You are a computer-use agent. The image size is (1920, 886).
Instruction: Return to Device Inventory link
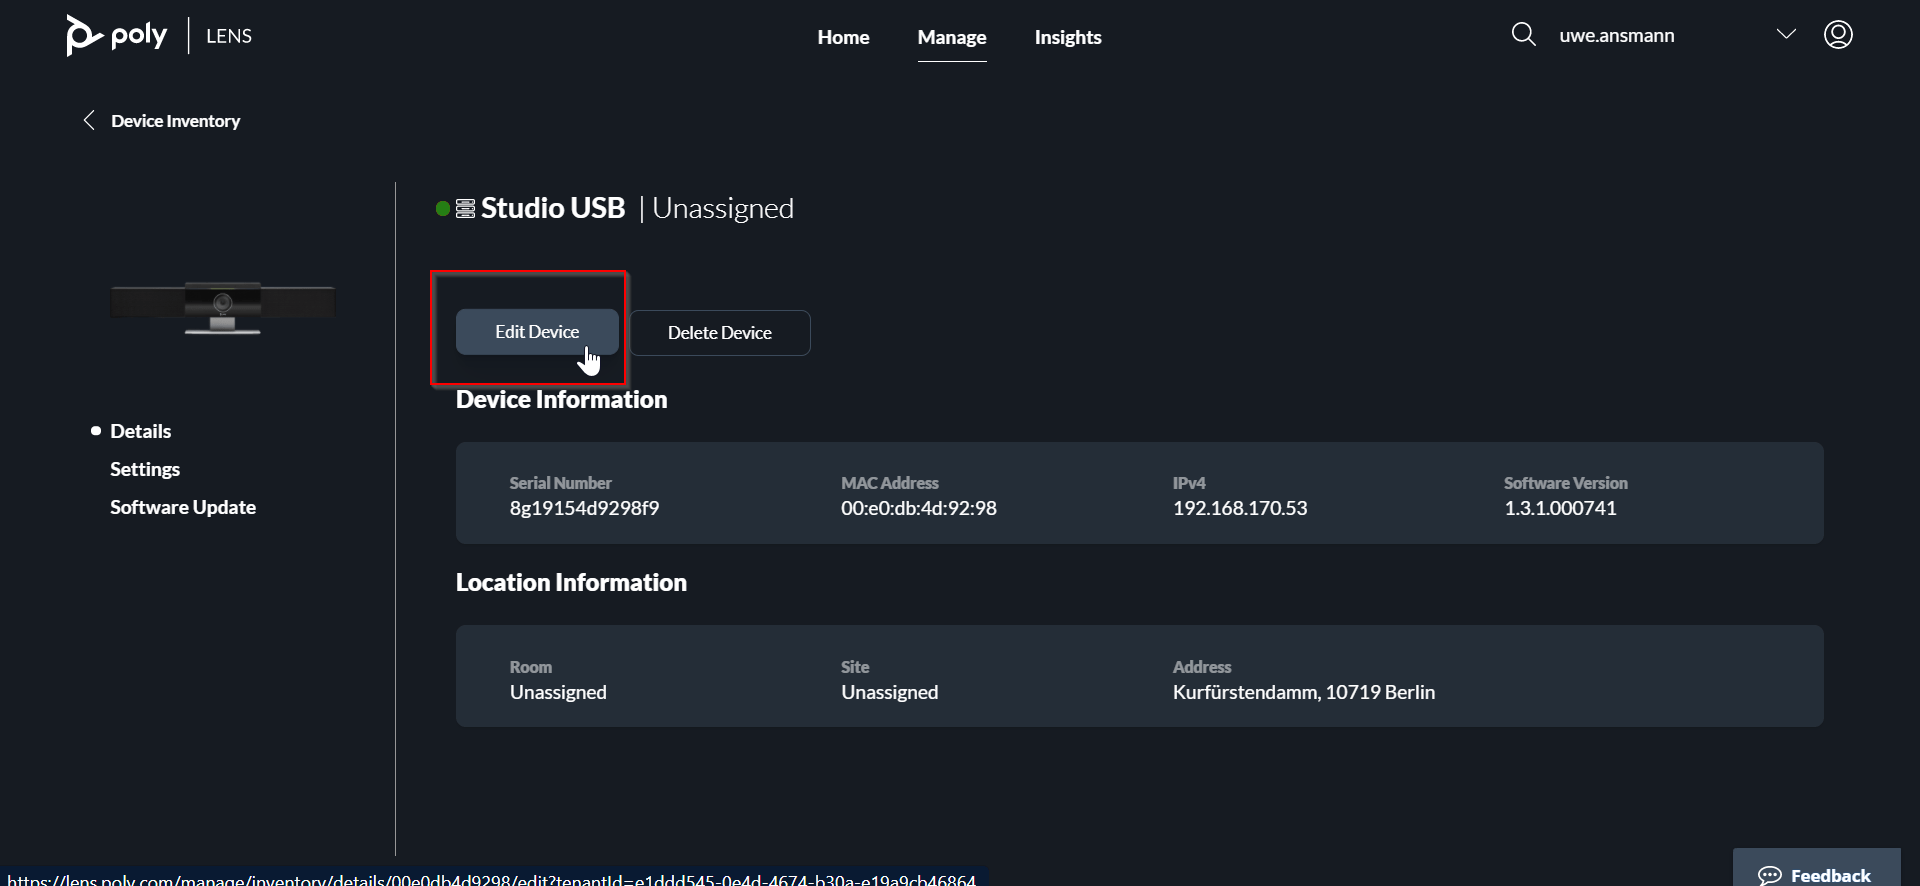tap(176, 121)
